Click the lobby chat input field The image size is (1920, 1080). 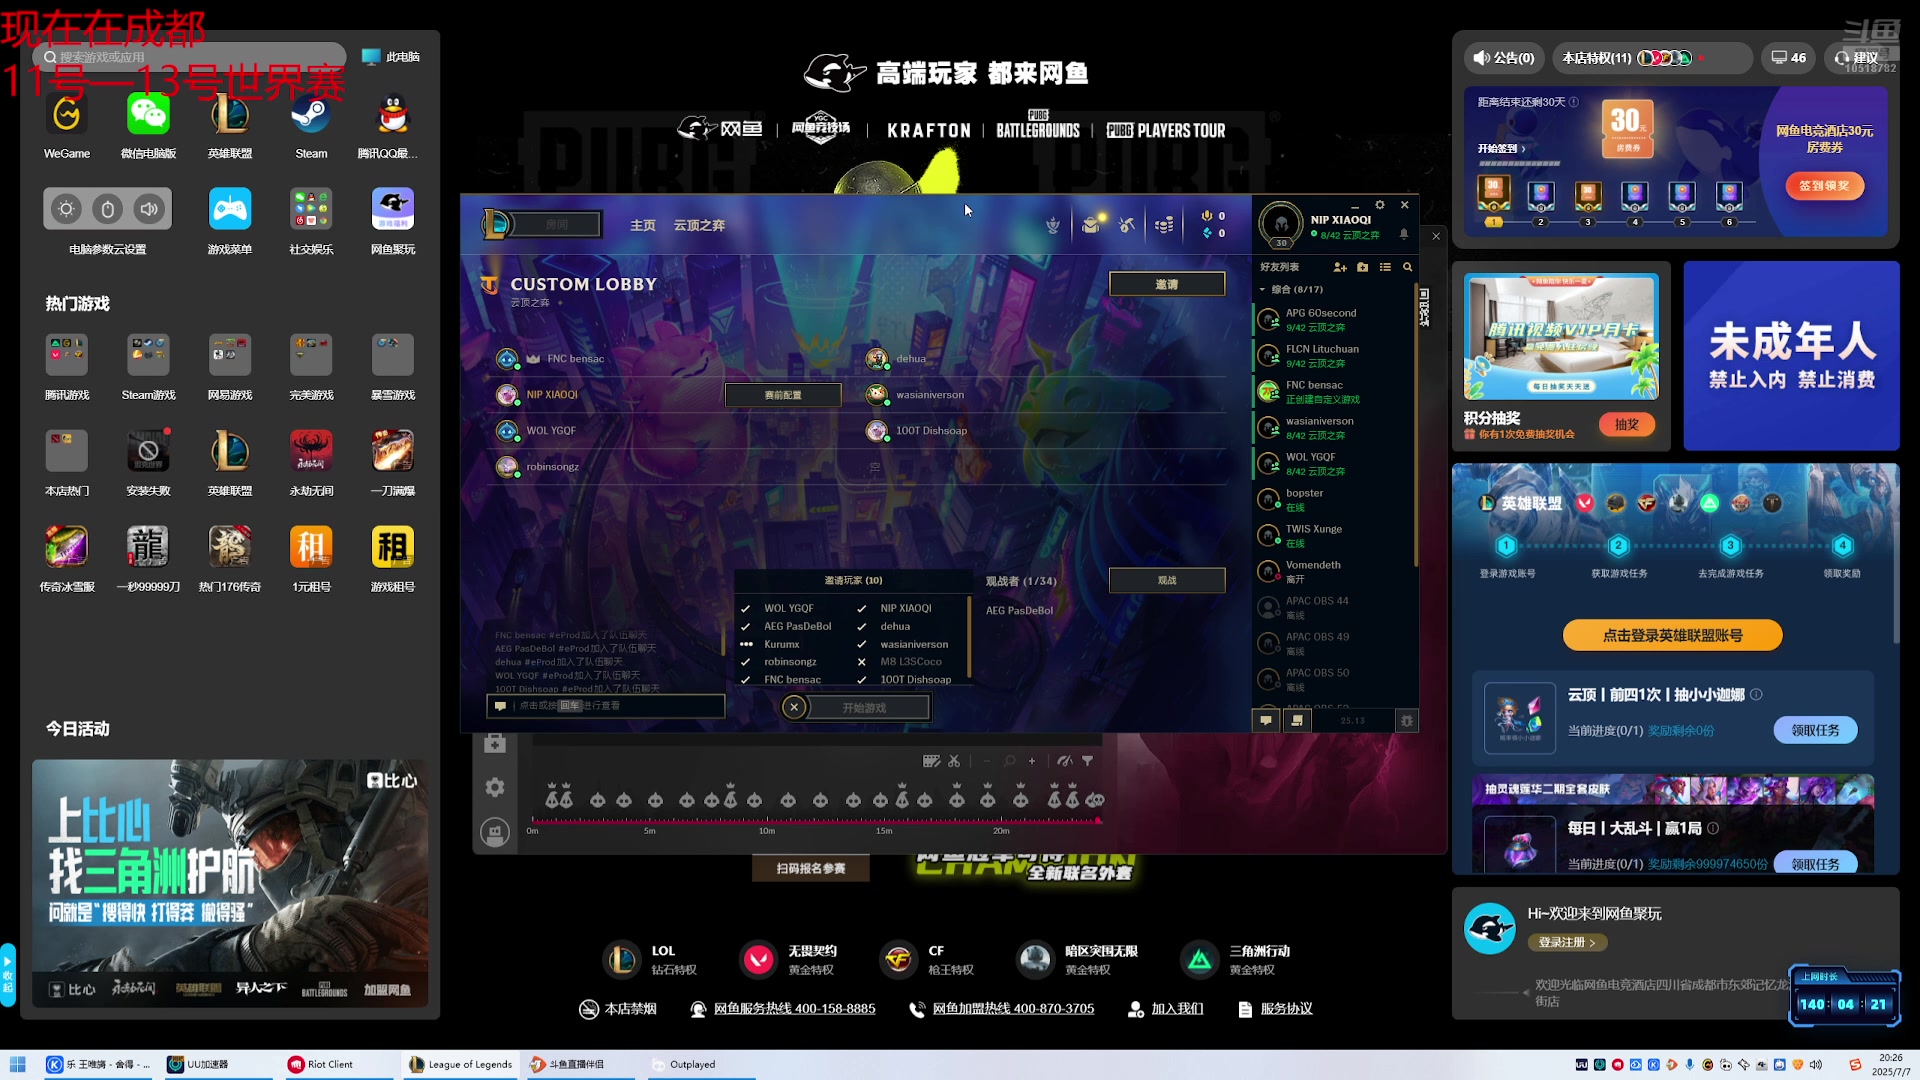click(606, 706)
